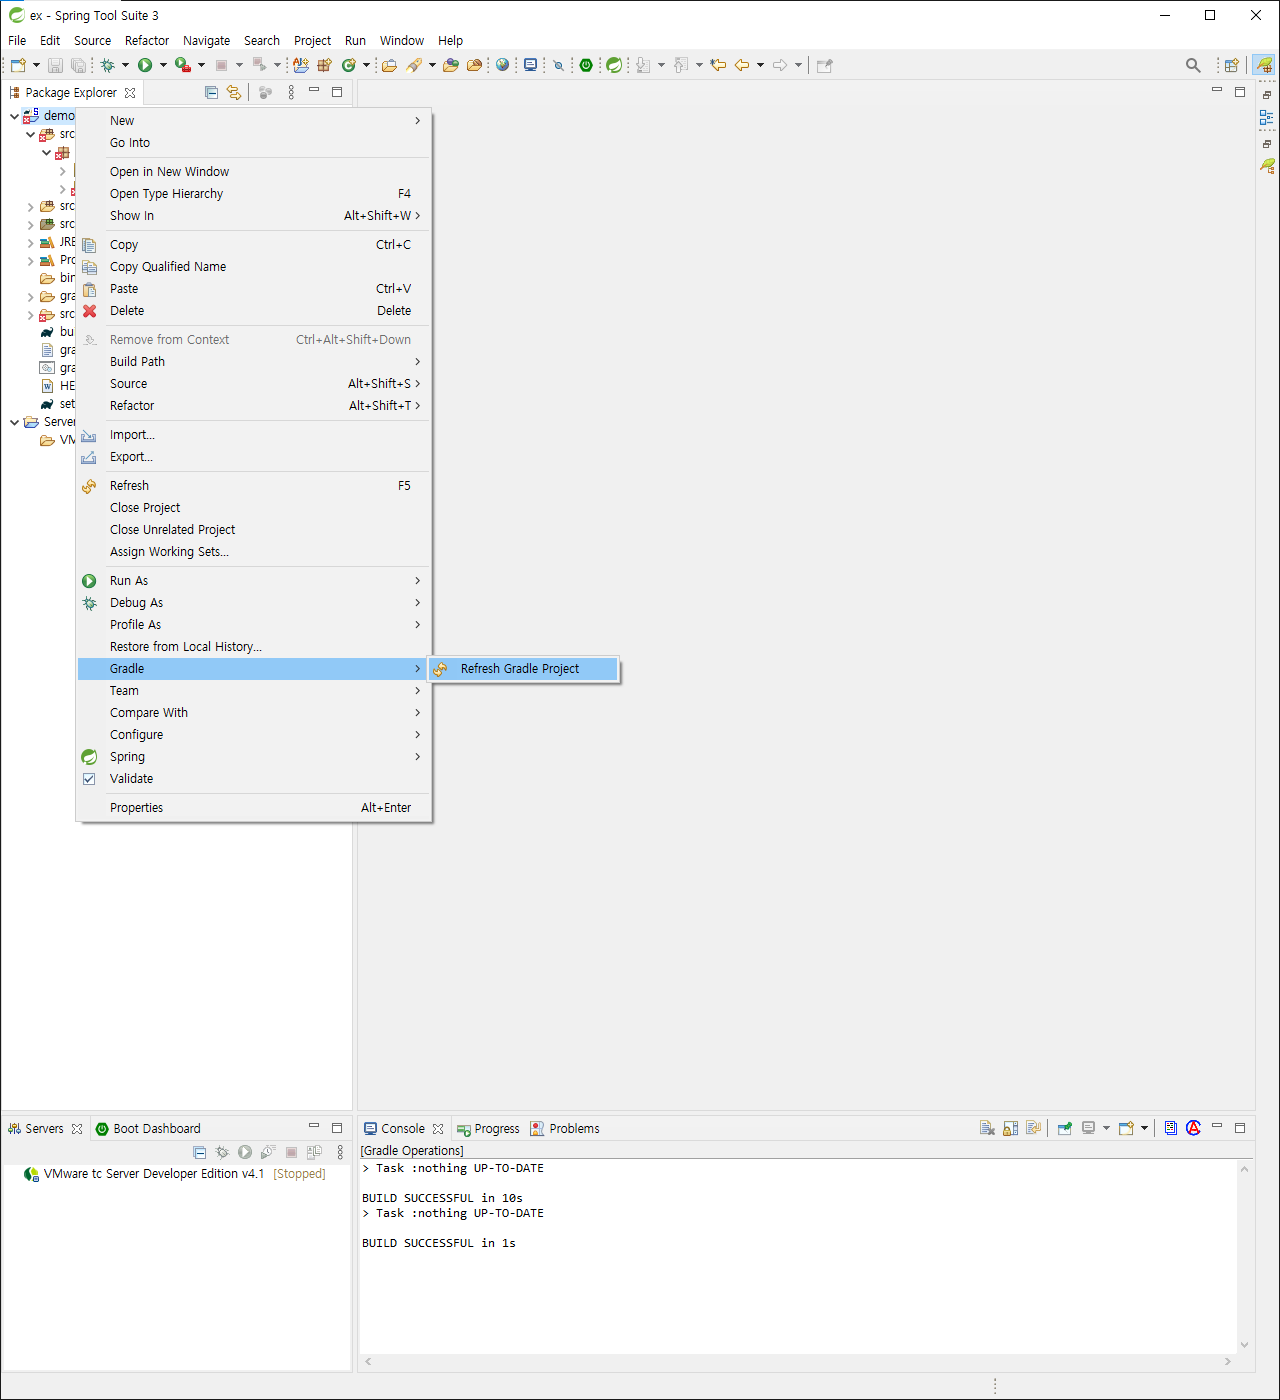Click Display Selected Console monitor icon
This screenshot has width=1280, height=1400.
coord(1089,1128)
